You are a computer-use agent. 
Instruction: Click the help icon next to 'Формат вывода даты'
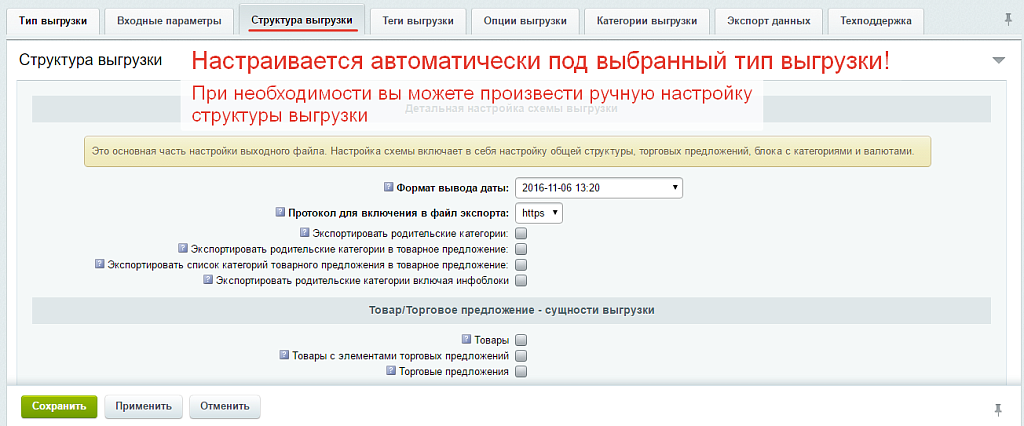(x=389, y=187)
